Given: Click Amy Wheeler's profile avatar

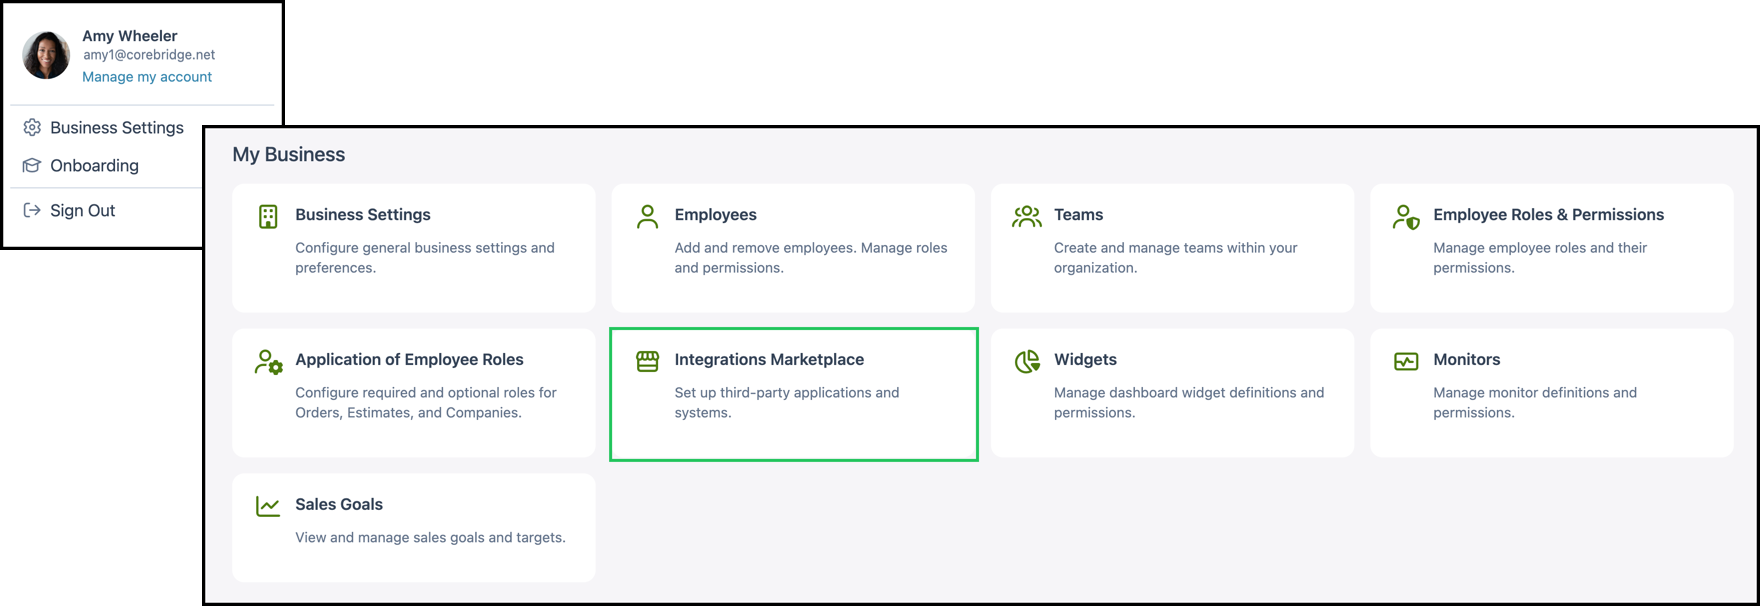Looking at the screenshot, I should tap(46, 55).
